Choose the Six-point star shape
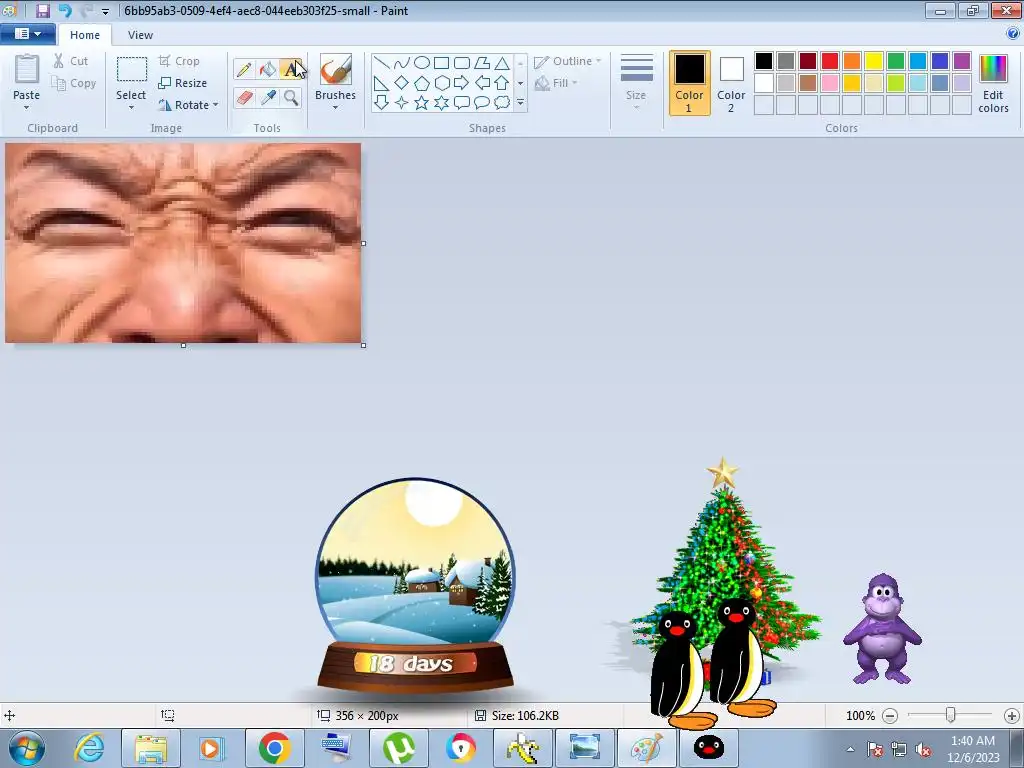Viewport: 1024px width, 768px height. click(441, 103)
